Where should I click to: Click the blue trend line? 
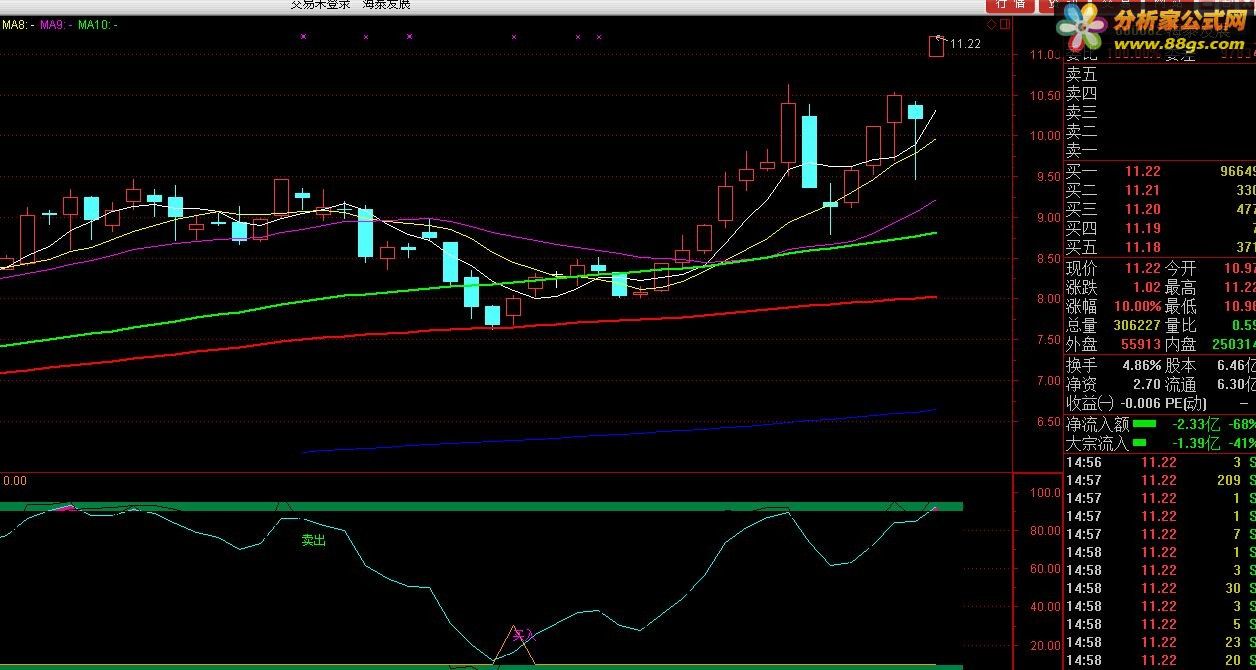click(x=620, y=433)
